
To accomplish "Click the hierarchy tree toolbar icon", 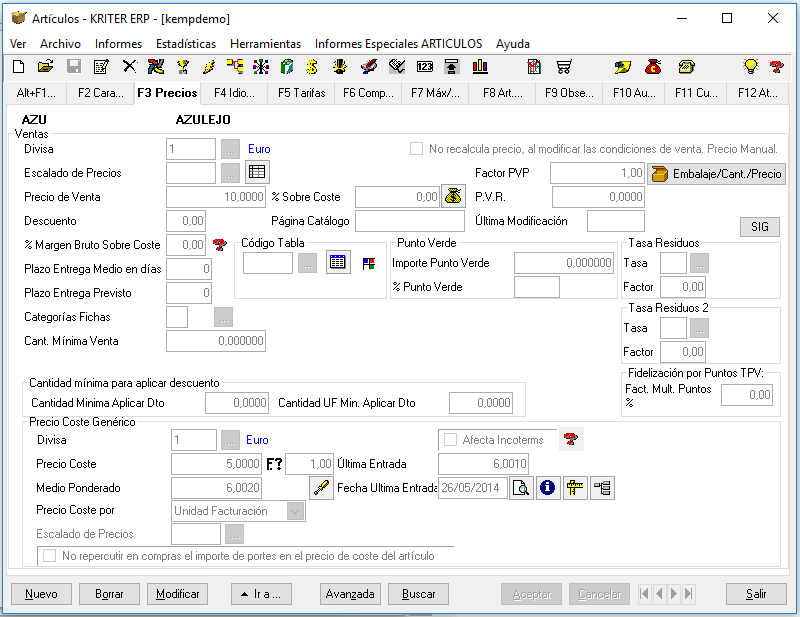I will pos(235,67).
